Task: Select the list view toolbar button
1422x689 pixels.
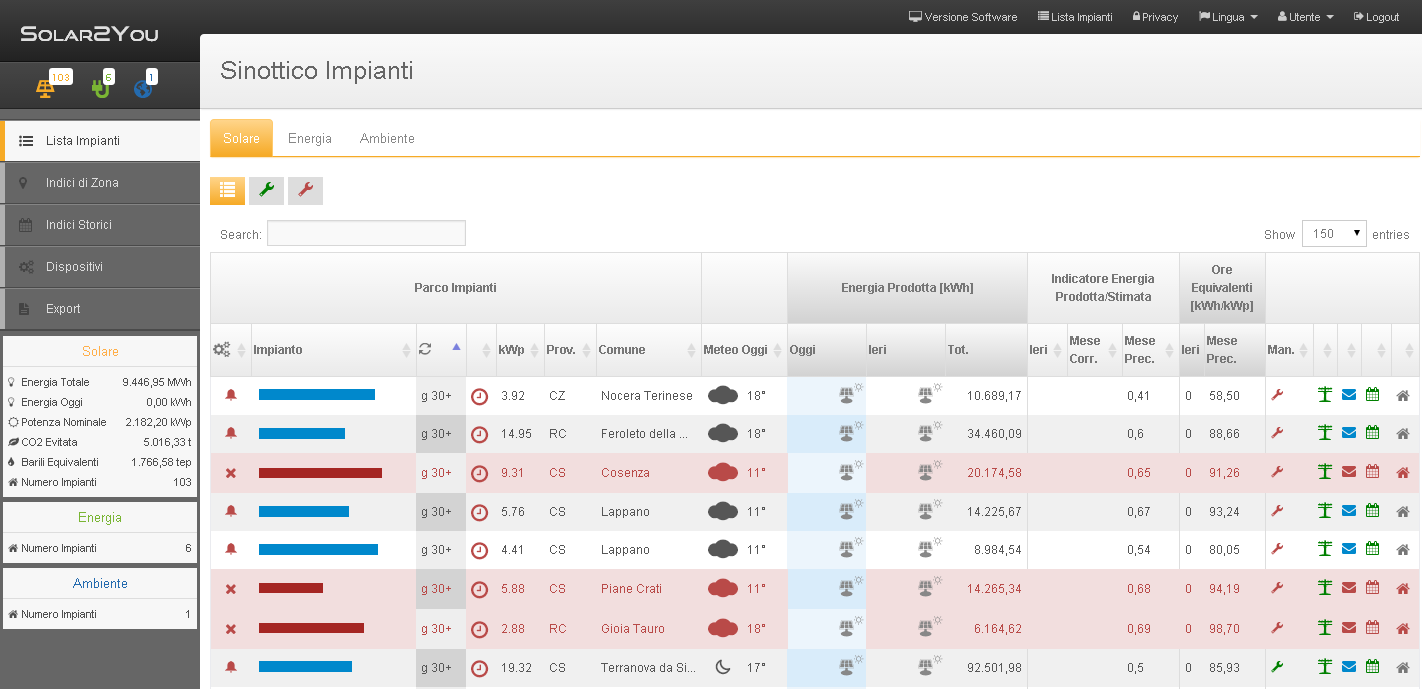Action: 227,190
